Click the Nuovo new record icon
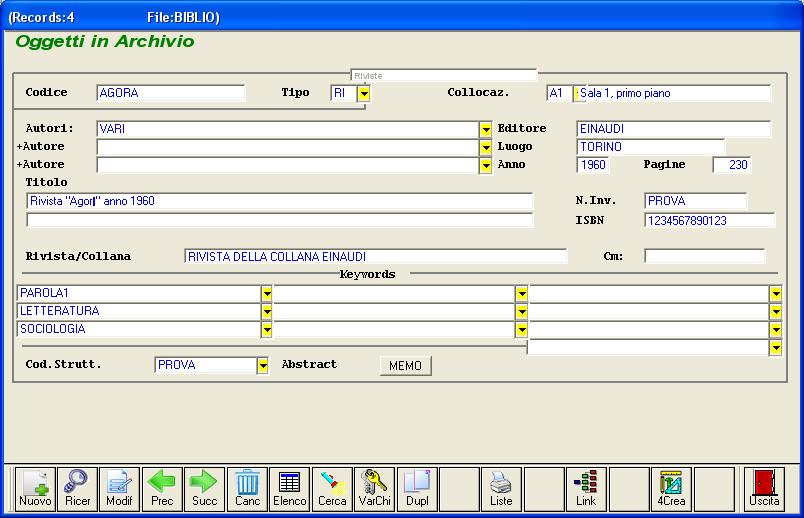 click(35, 489)
